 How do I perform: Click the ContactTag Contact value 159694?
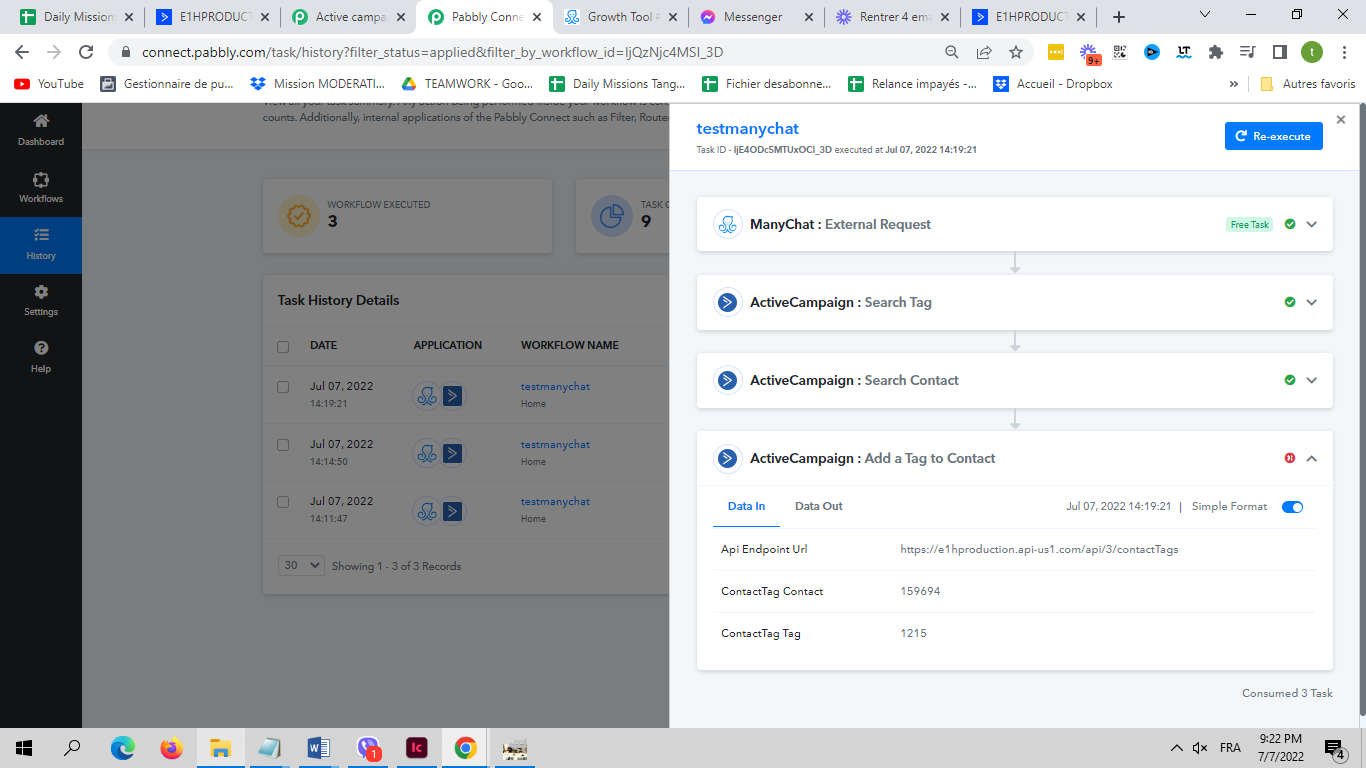920,591
